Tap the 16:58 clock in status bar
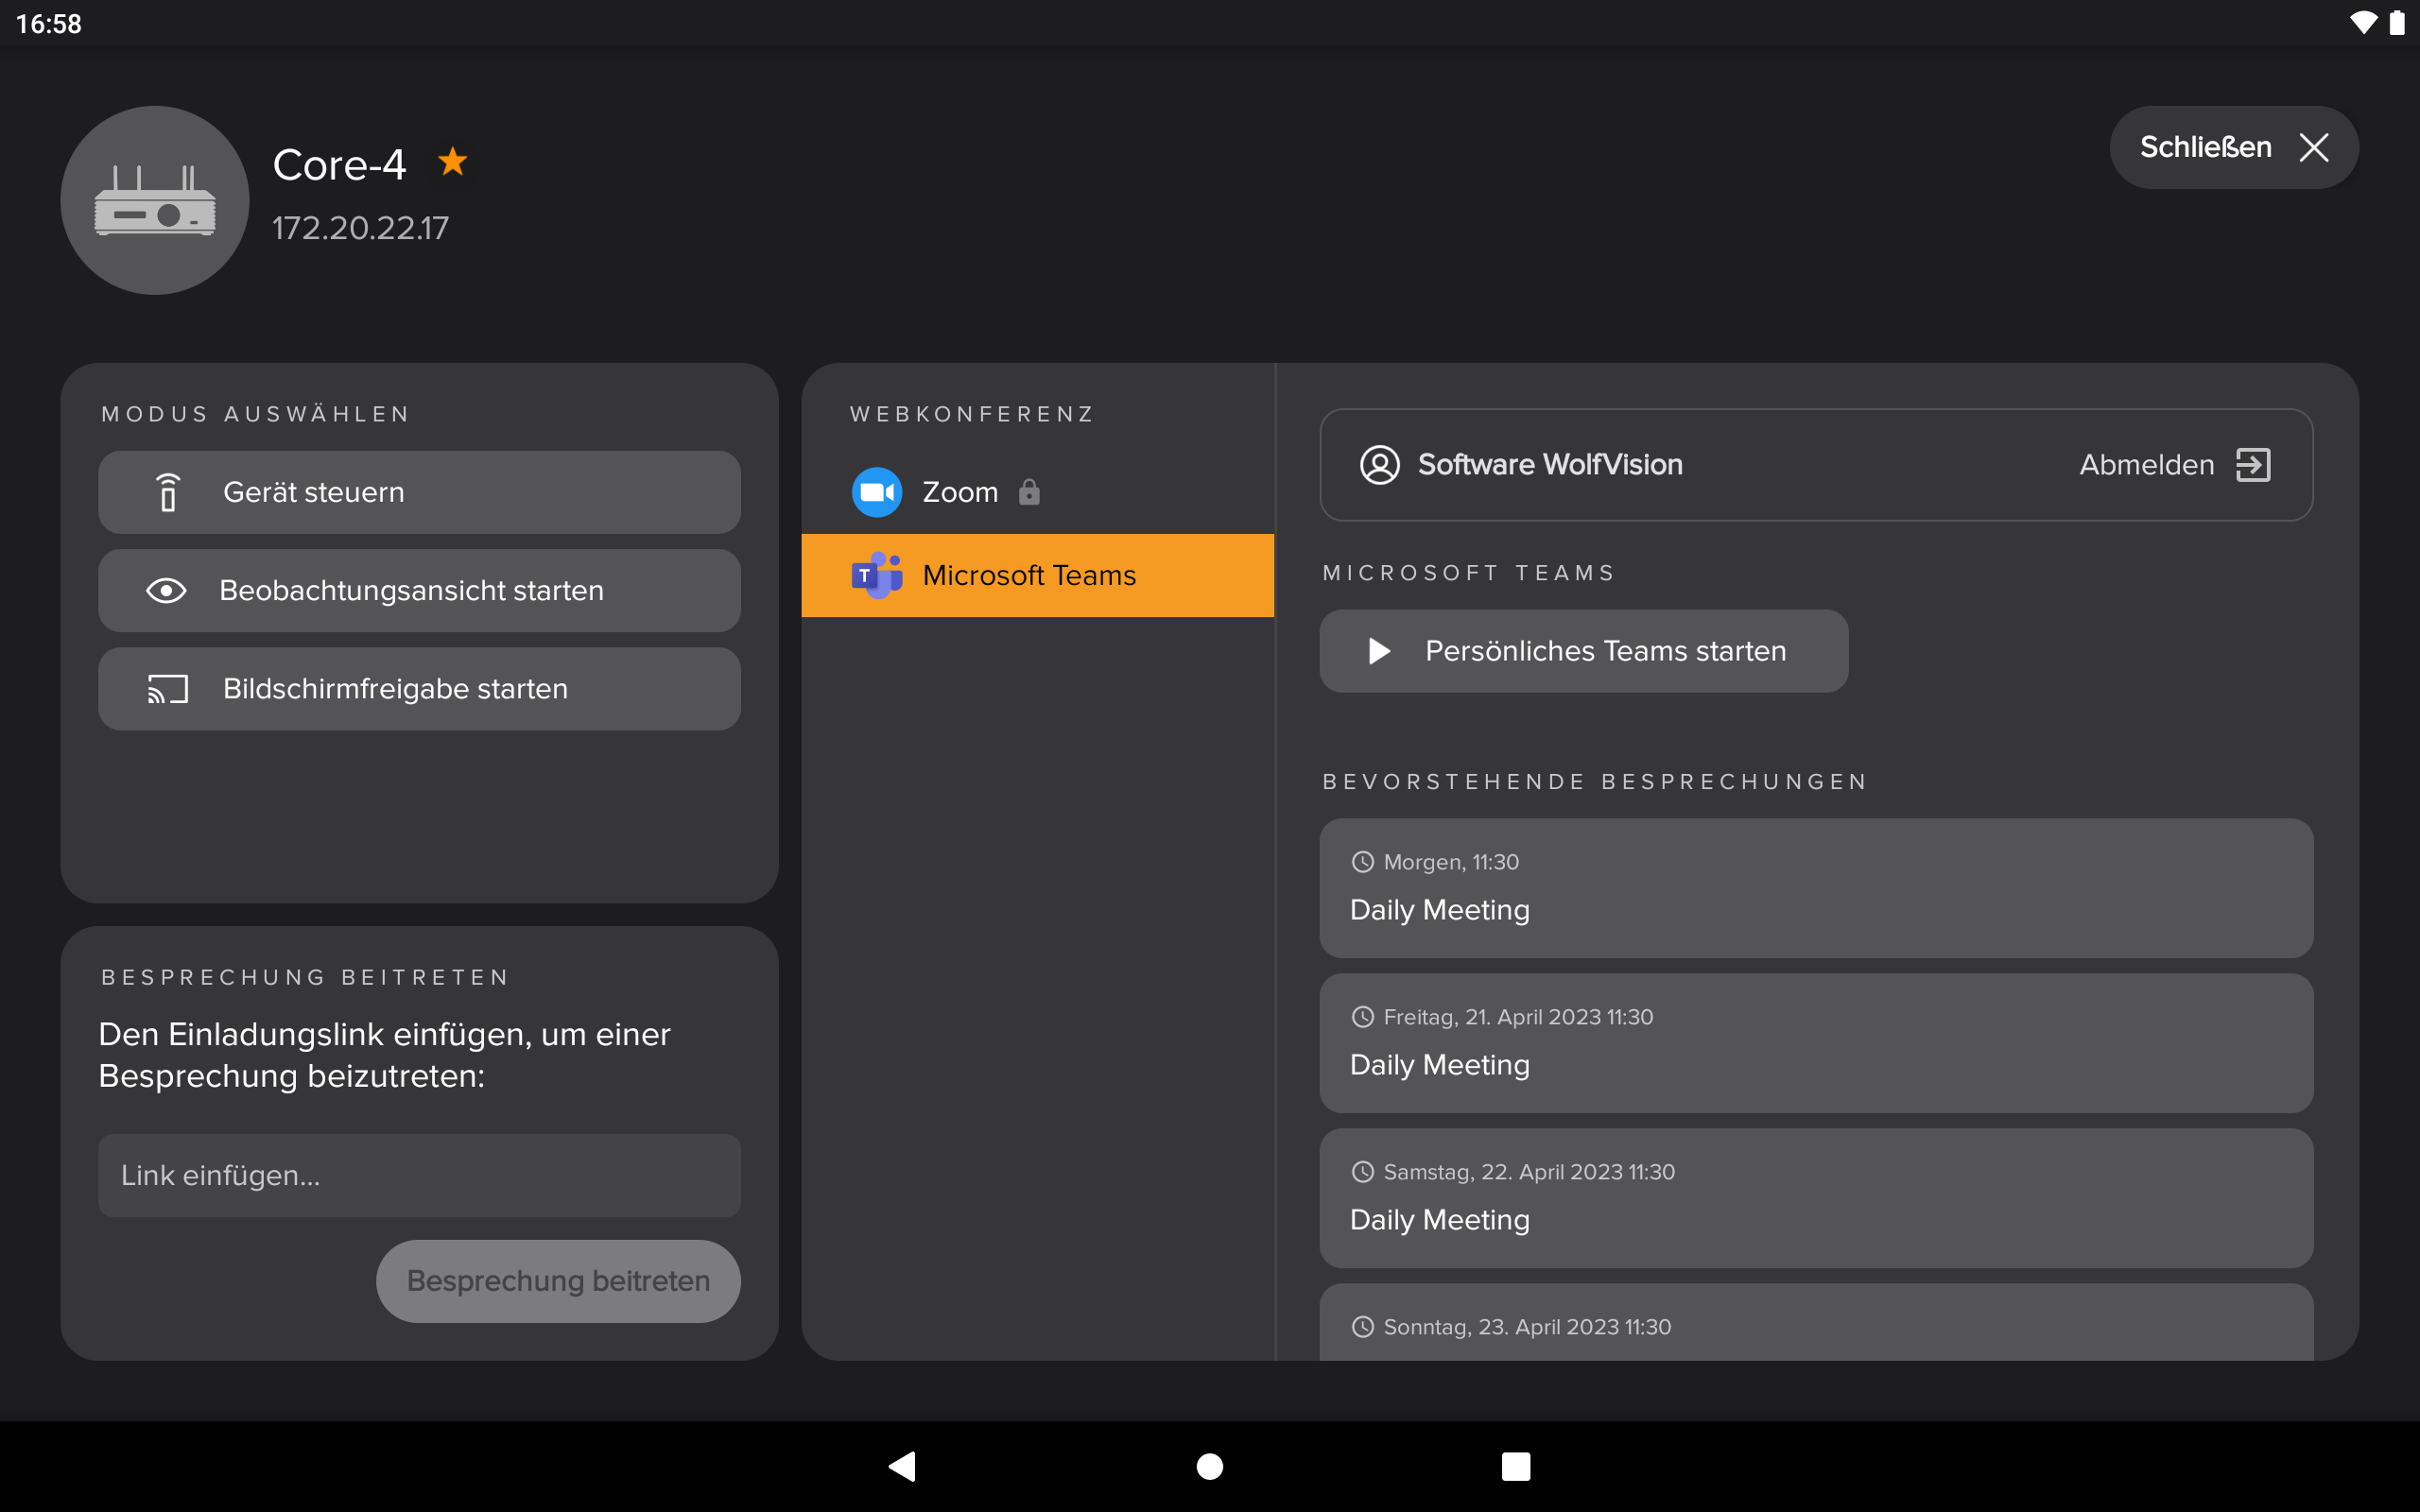 [x=49, y=23]
